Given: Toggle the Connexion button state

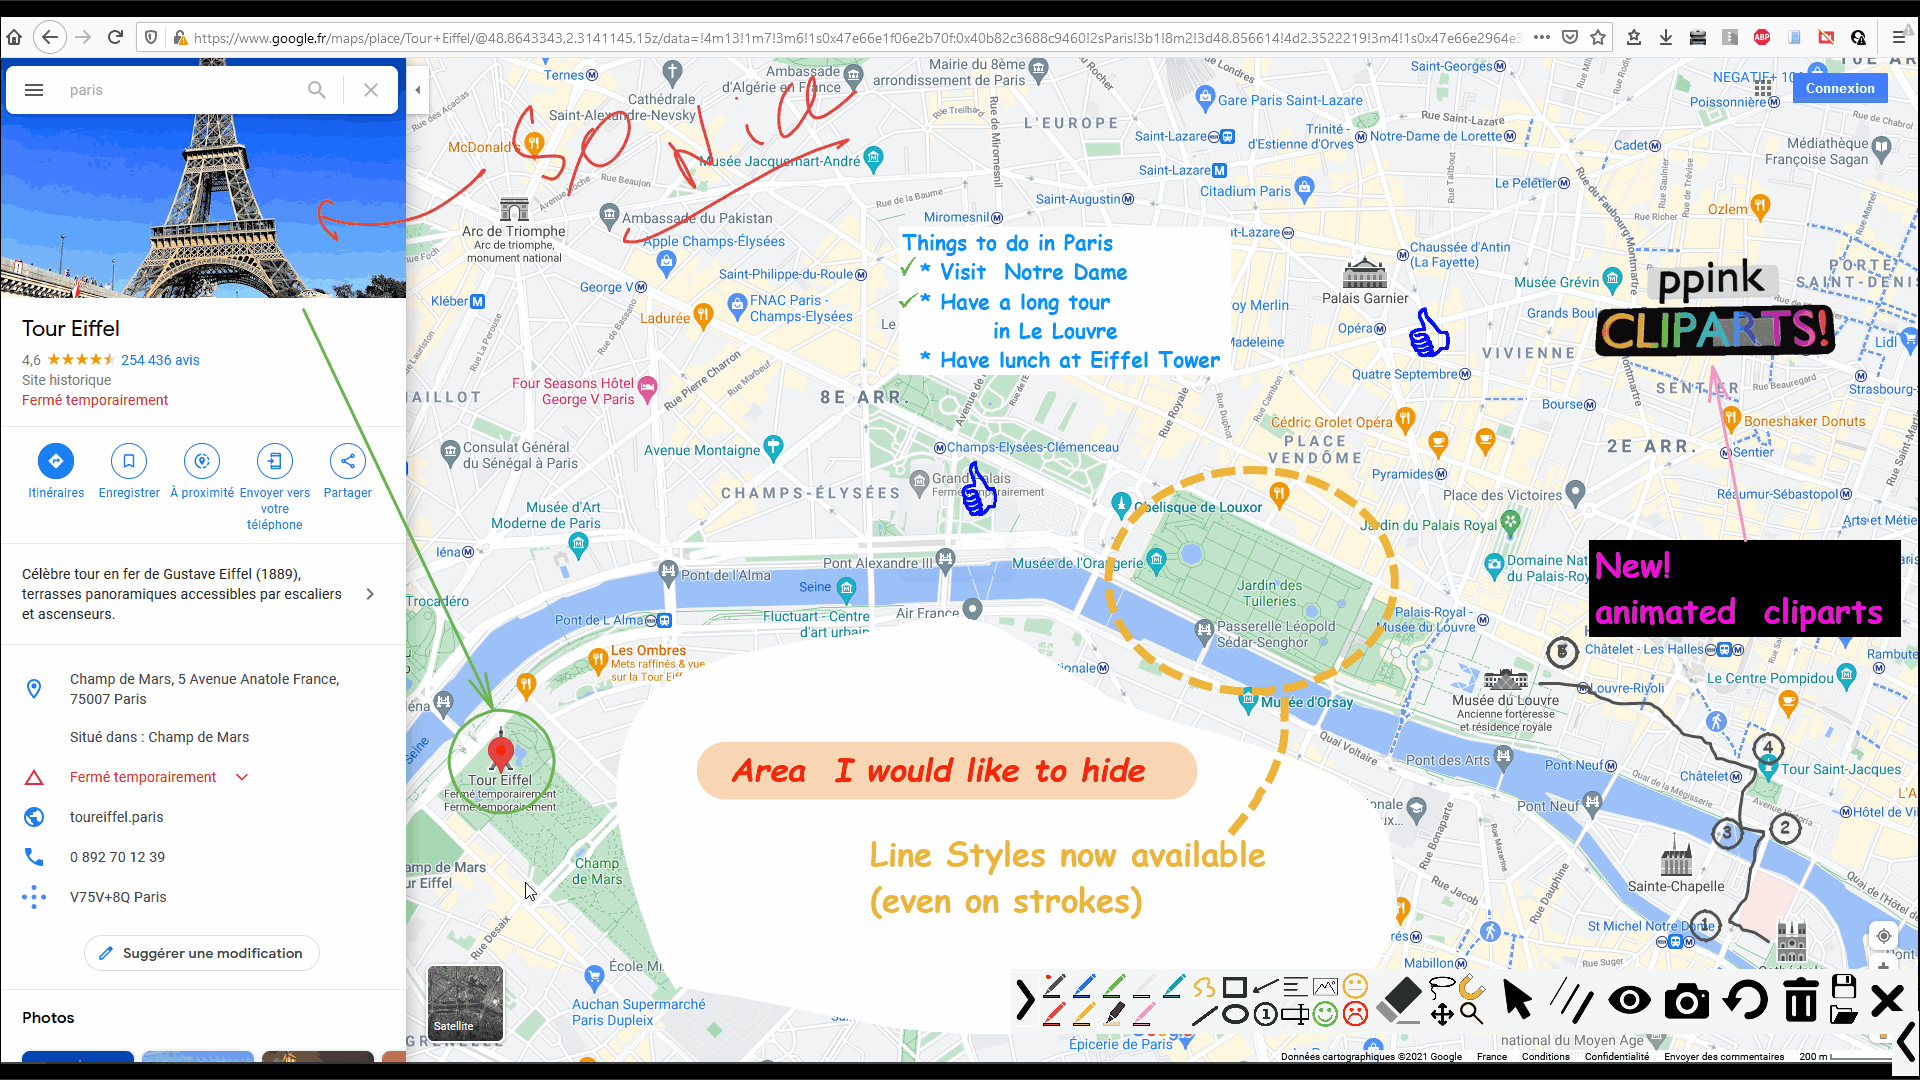Looking at the screenshot, I should click(1840, 87).
